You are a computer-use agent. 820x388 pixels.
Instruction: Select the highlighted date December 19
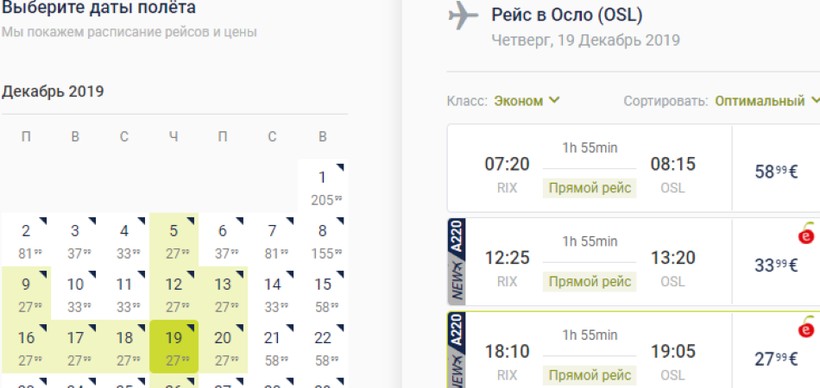(174, 347)
